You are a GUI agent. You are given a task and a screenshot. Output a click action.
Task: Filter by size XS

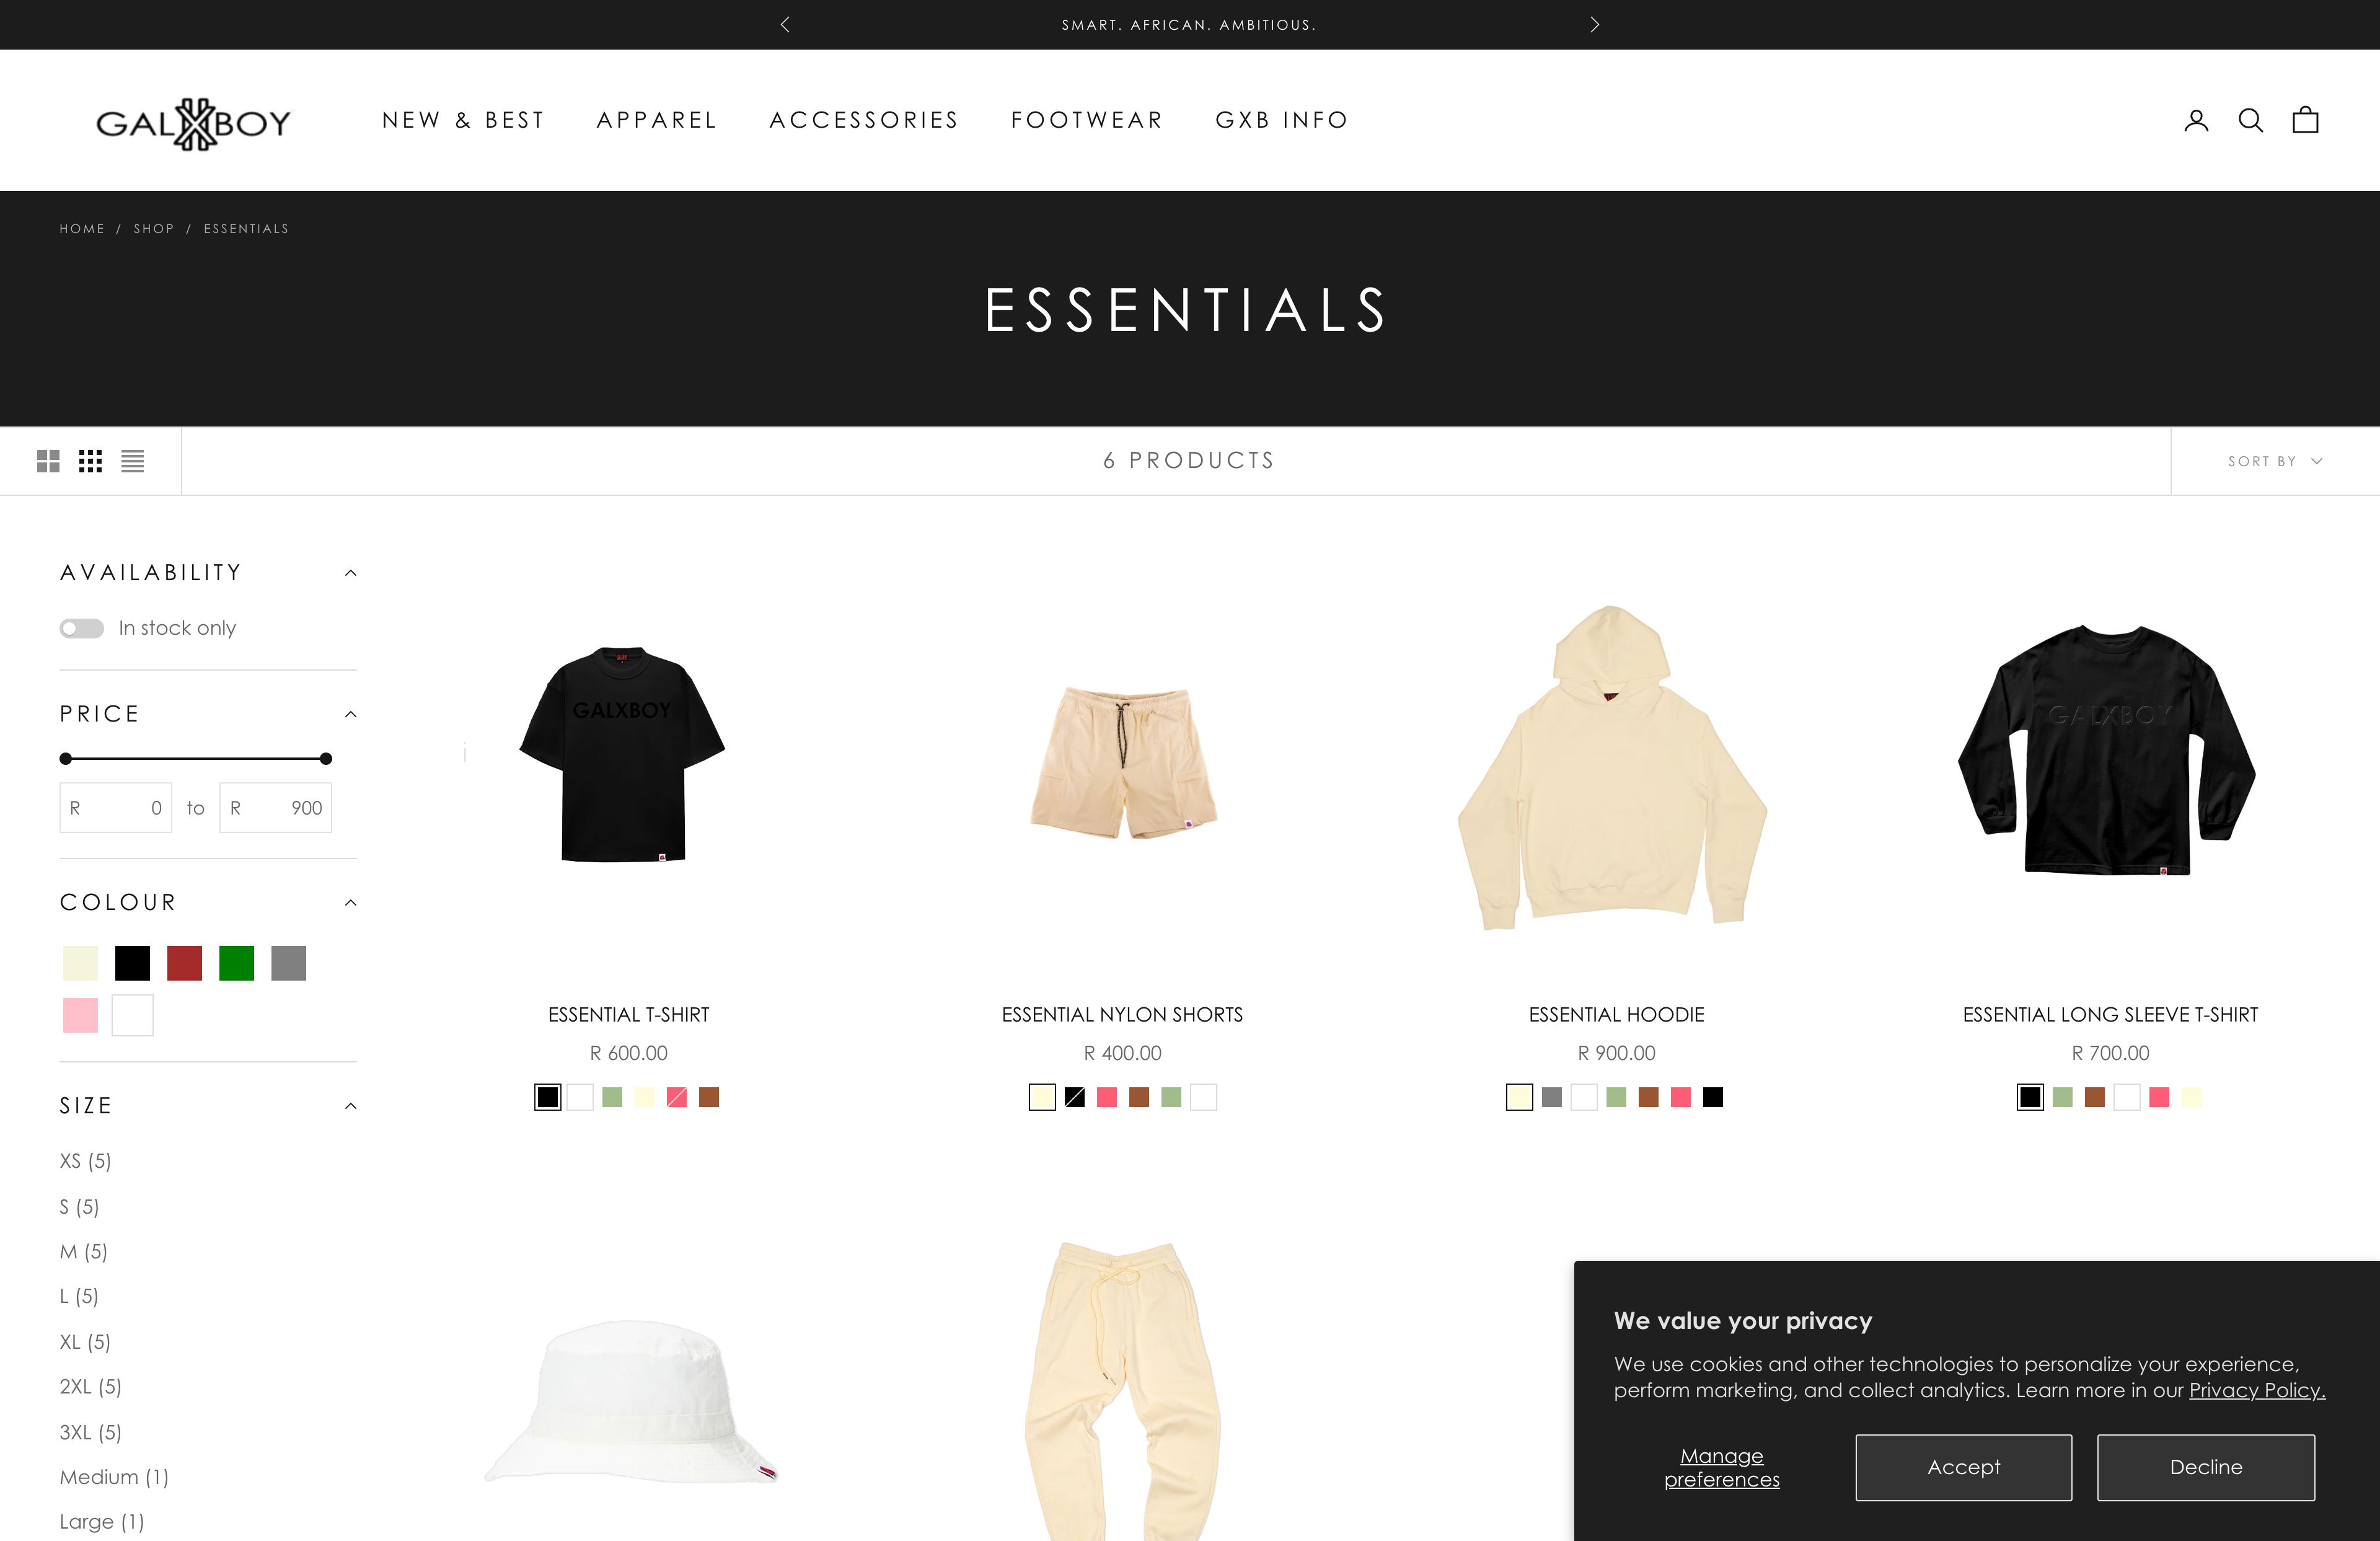point(85,1161)
